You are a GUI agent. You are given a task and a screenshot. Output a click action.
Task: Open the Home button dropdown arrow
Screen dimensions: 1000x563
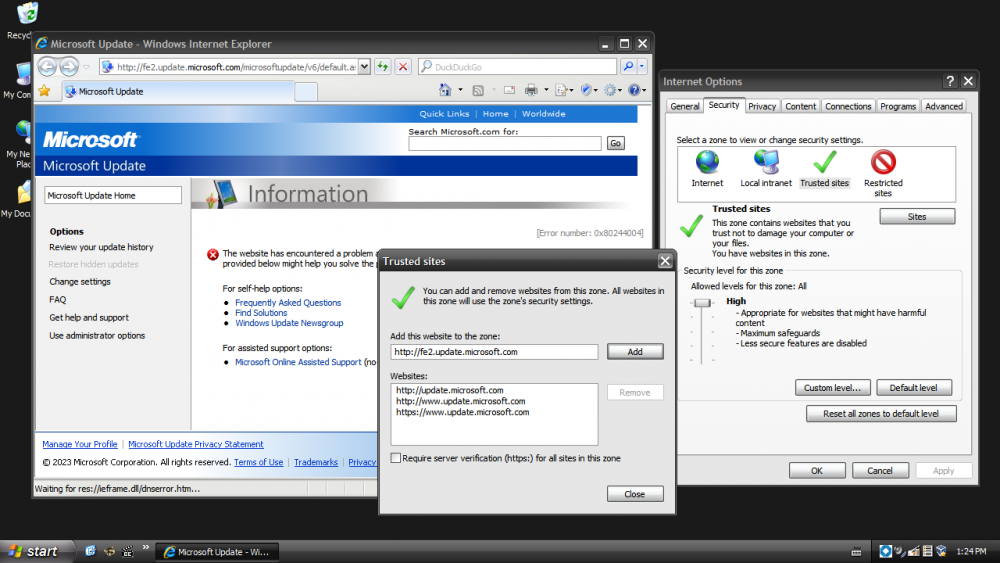tap(460, 91)
